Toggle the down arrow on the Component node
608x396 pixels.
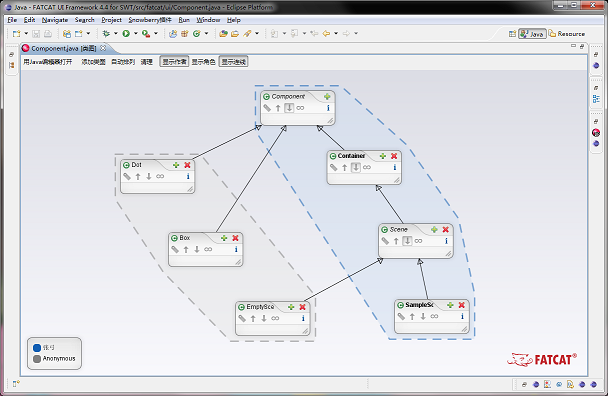[x=289, y=108]
